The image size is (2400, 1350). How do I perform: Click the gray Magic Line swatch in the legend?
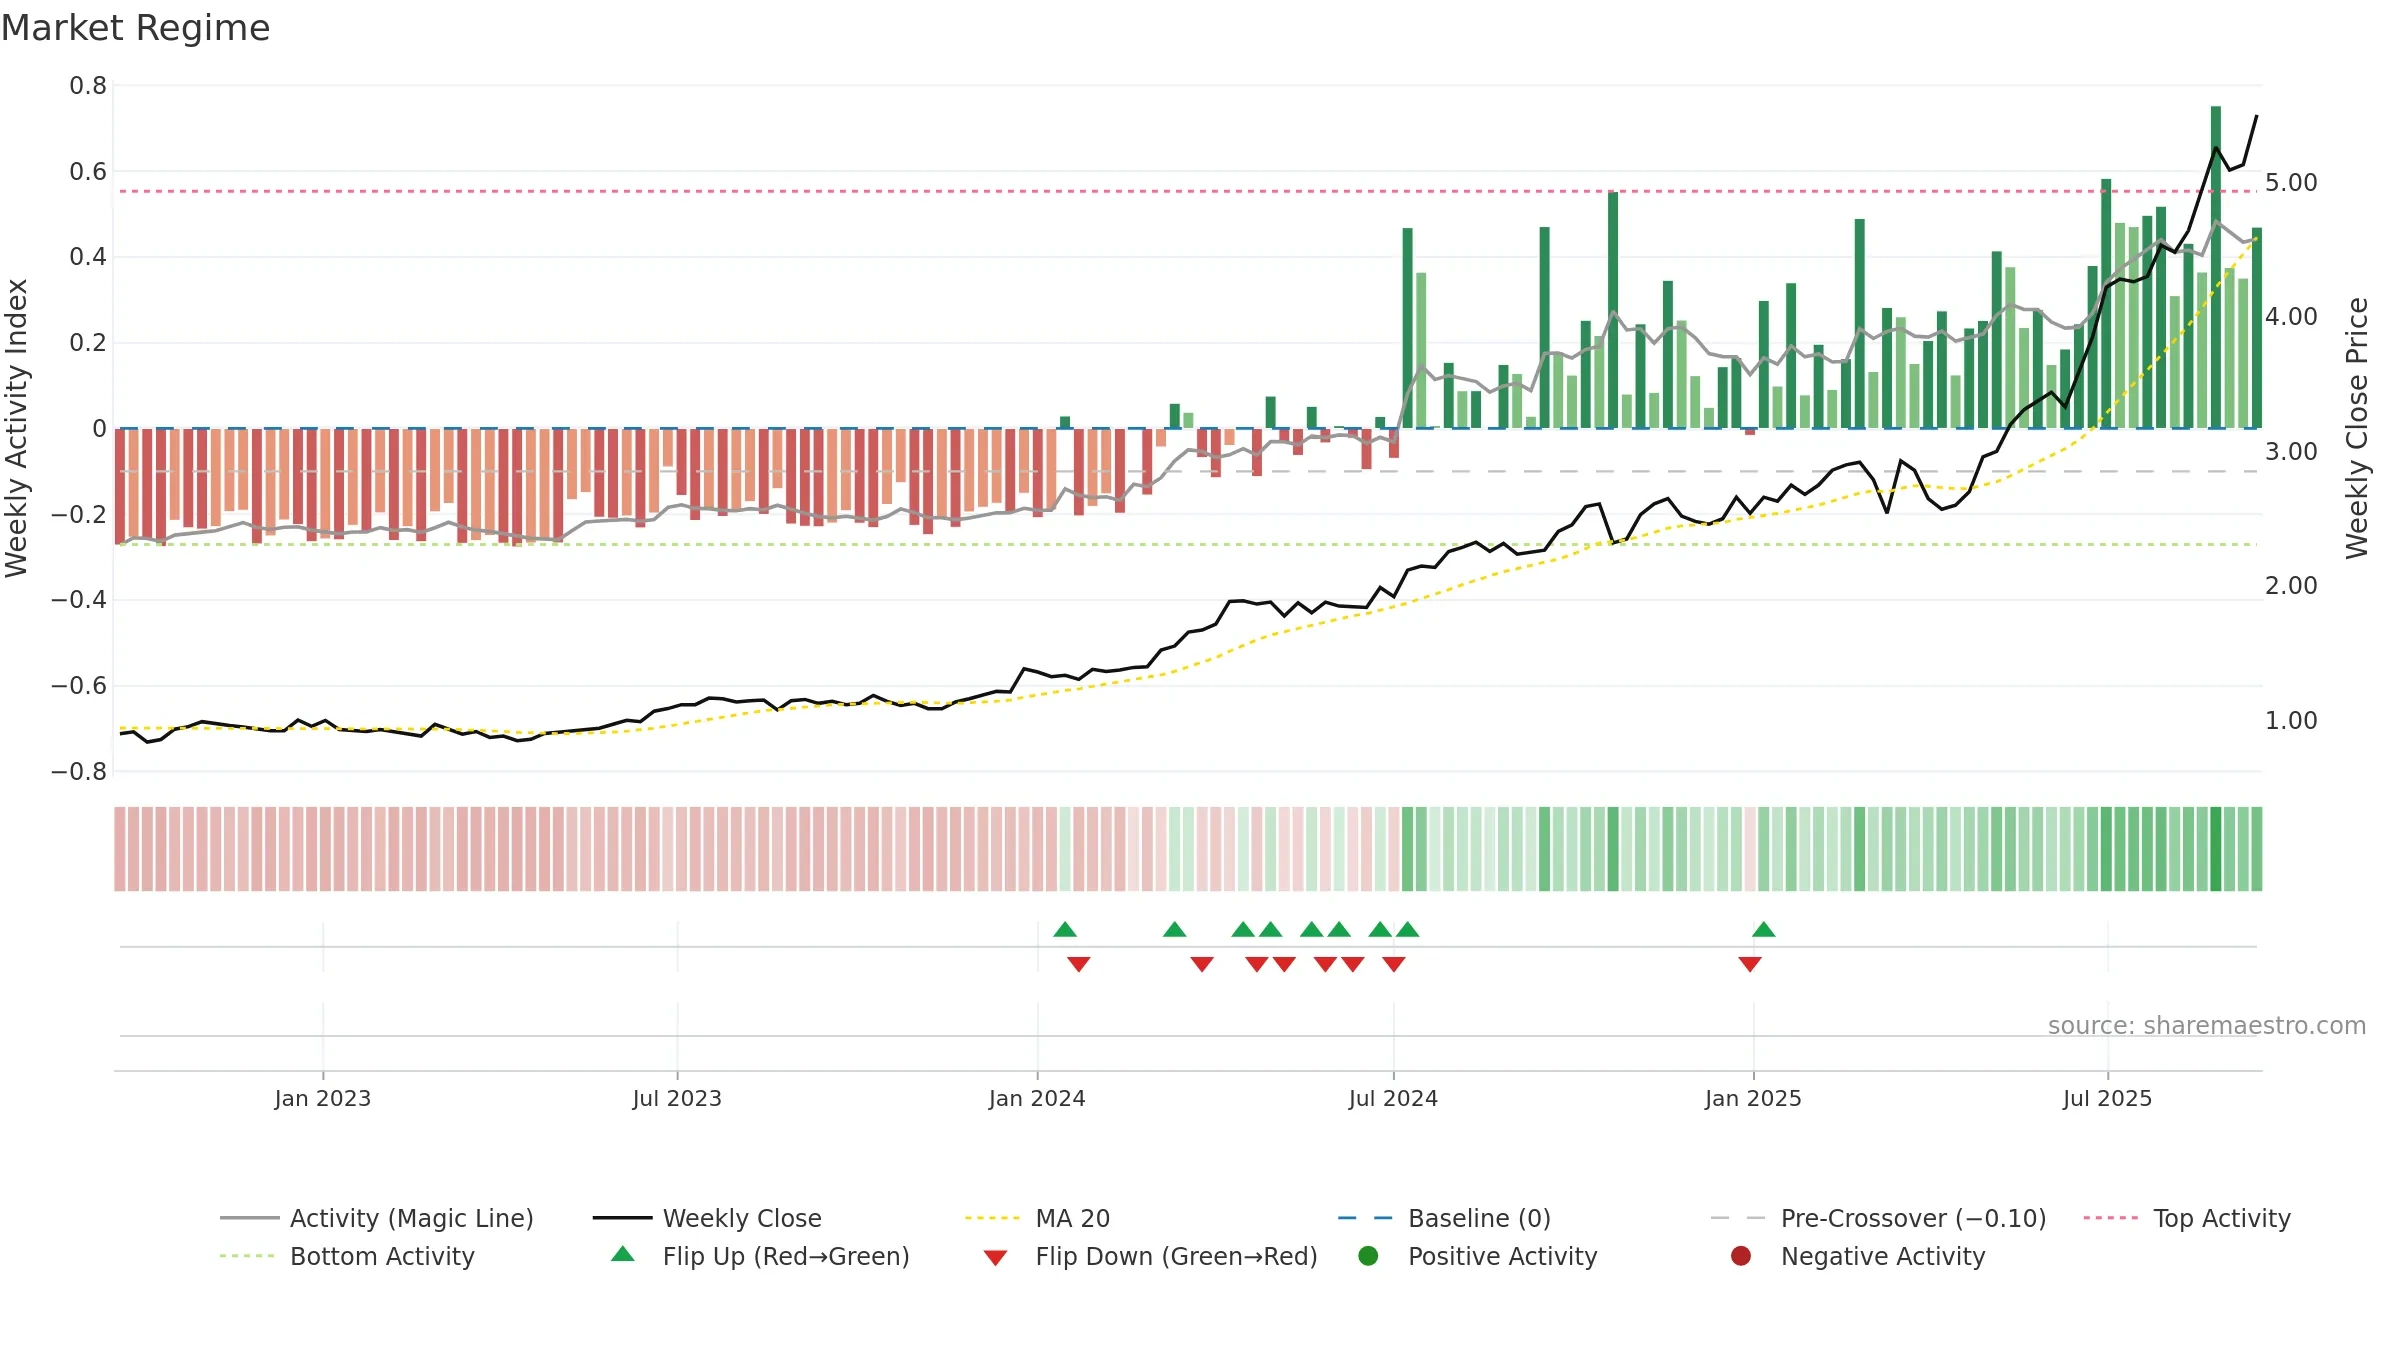pos(249,1218)
